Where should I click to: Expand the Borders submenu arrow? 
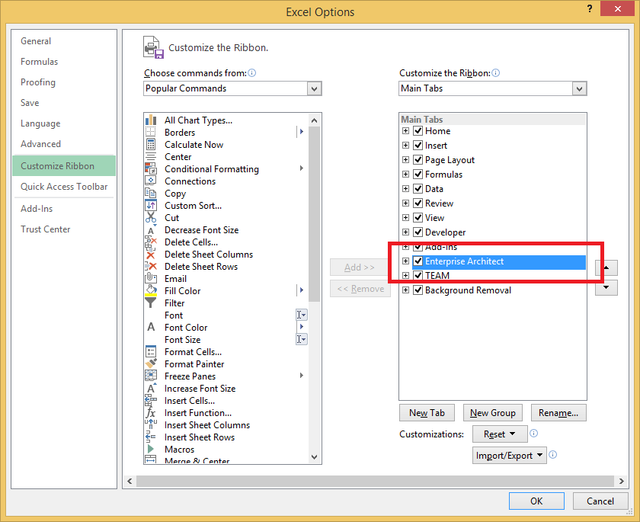click(301, 132)
